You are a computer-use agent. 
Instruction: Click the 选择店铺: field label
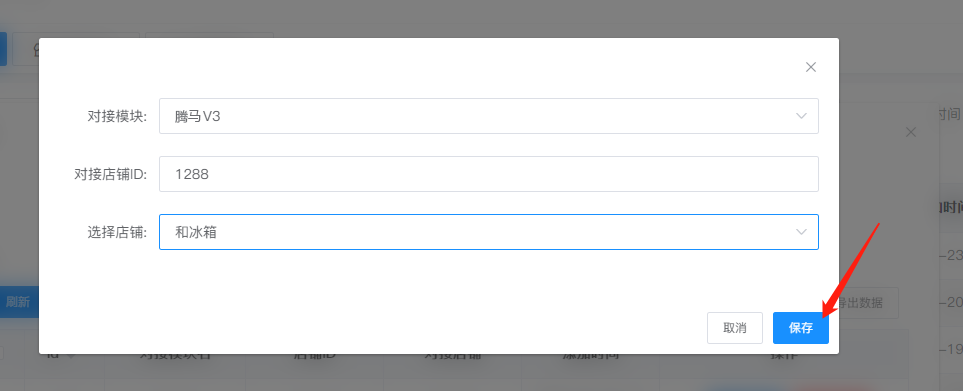[x=117, y=232]
